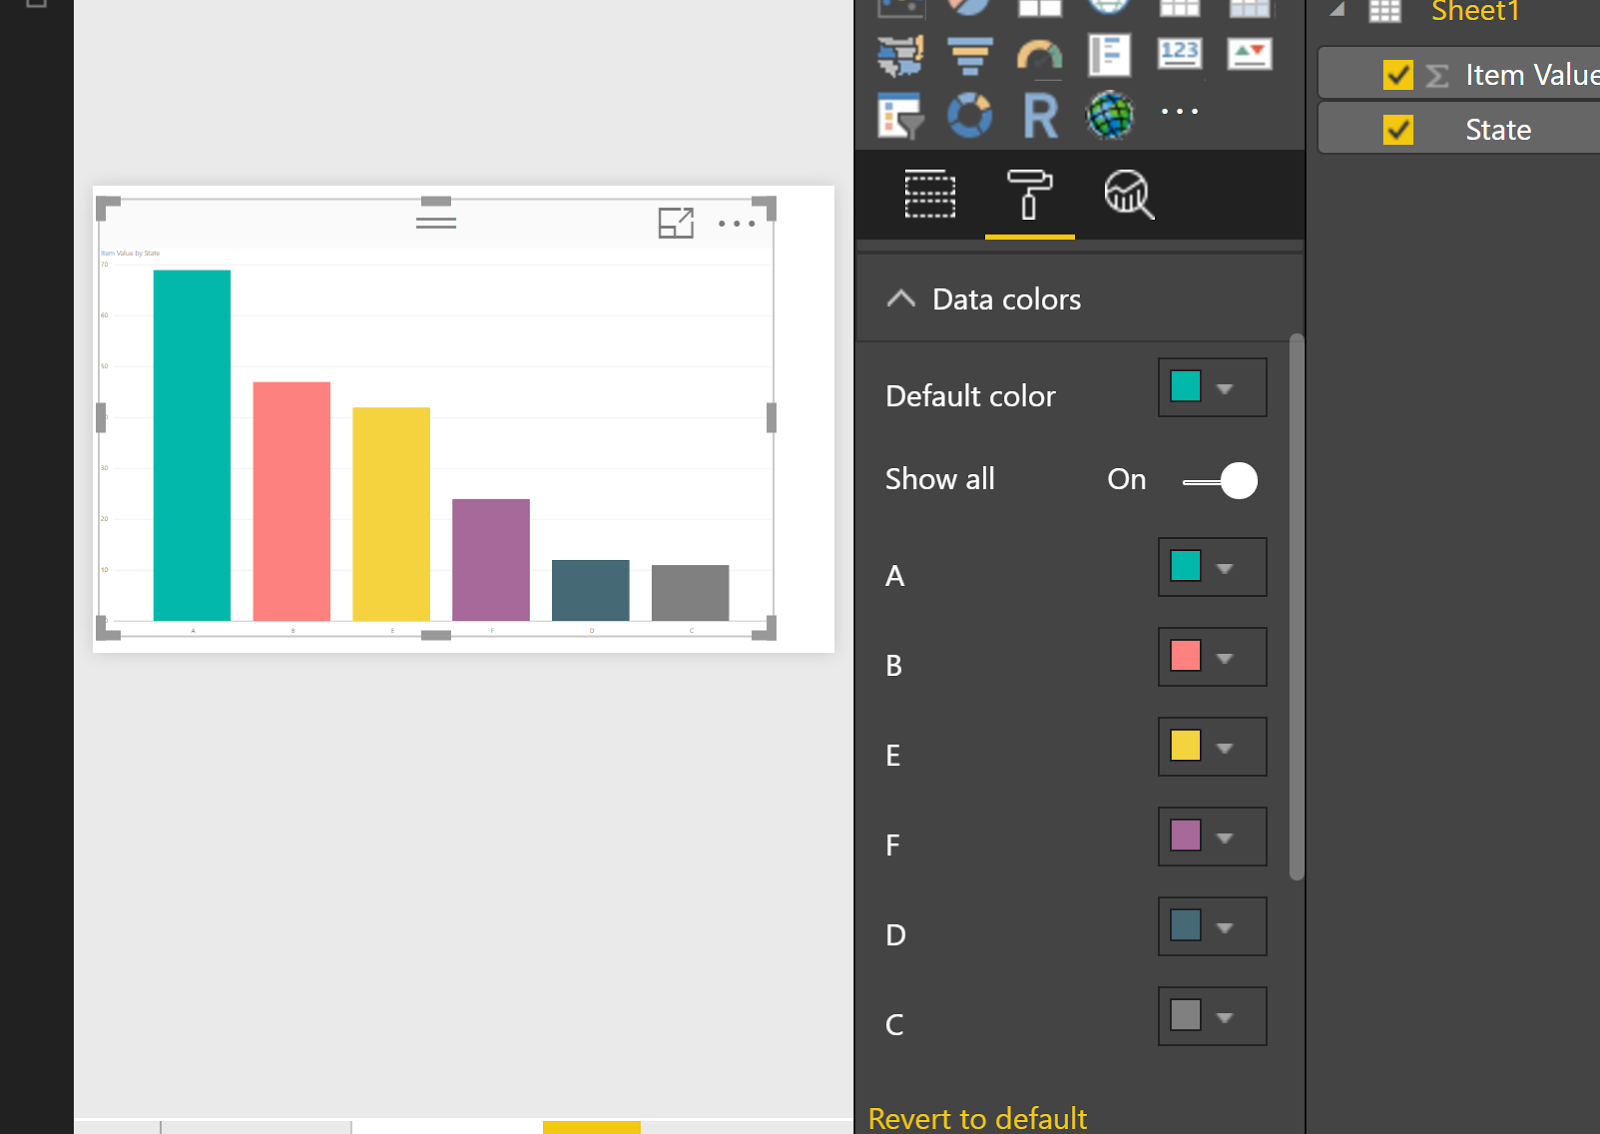Open the Analytics pane
The width and height of the screenshot is (1600, 1134).
point(1128,196)
